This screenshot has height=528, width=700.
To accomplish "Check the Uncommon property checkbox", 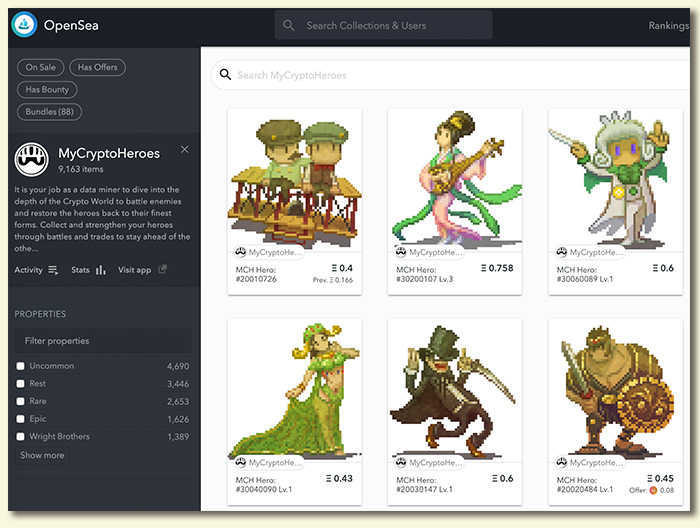I will (x=20, y=366).
